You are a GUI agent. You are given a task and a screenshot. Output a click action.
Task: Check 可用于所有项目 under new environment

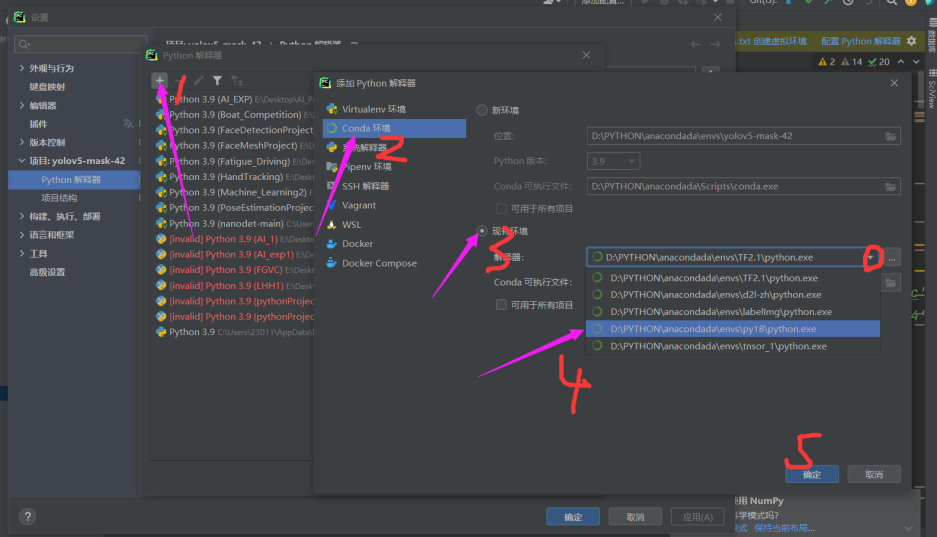tap(501, 208)
